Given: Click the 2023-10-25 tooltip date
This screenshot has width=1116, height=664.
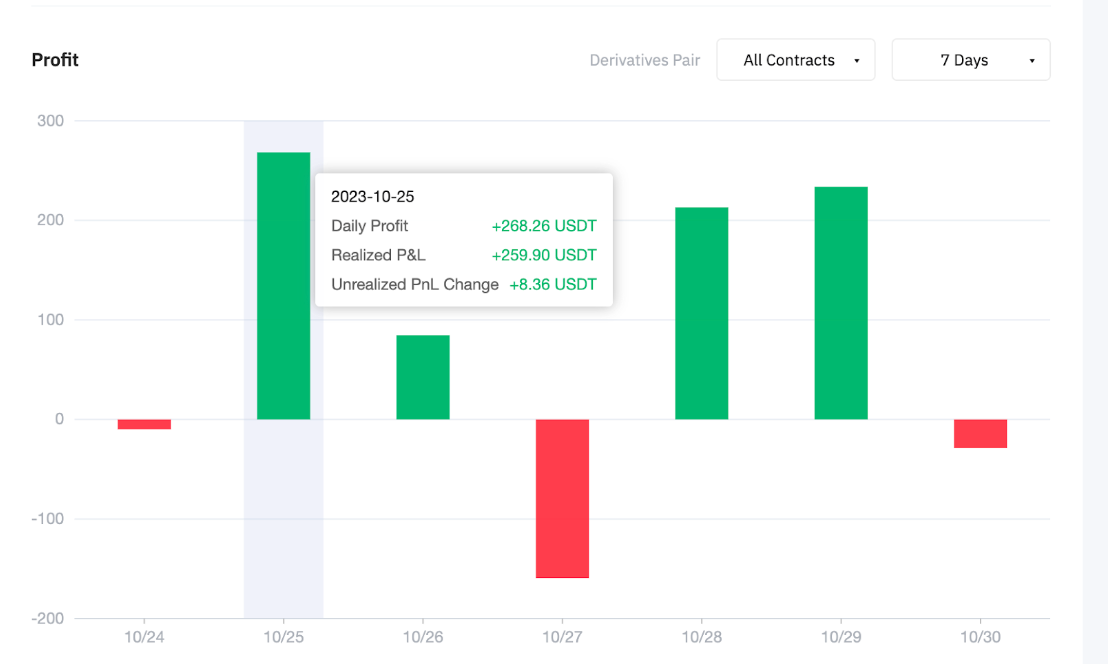Looking at the screenshot, I should pyautogui.click(x=372, y=196).
